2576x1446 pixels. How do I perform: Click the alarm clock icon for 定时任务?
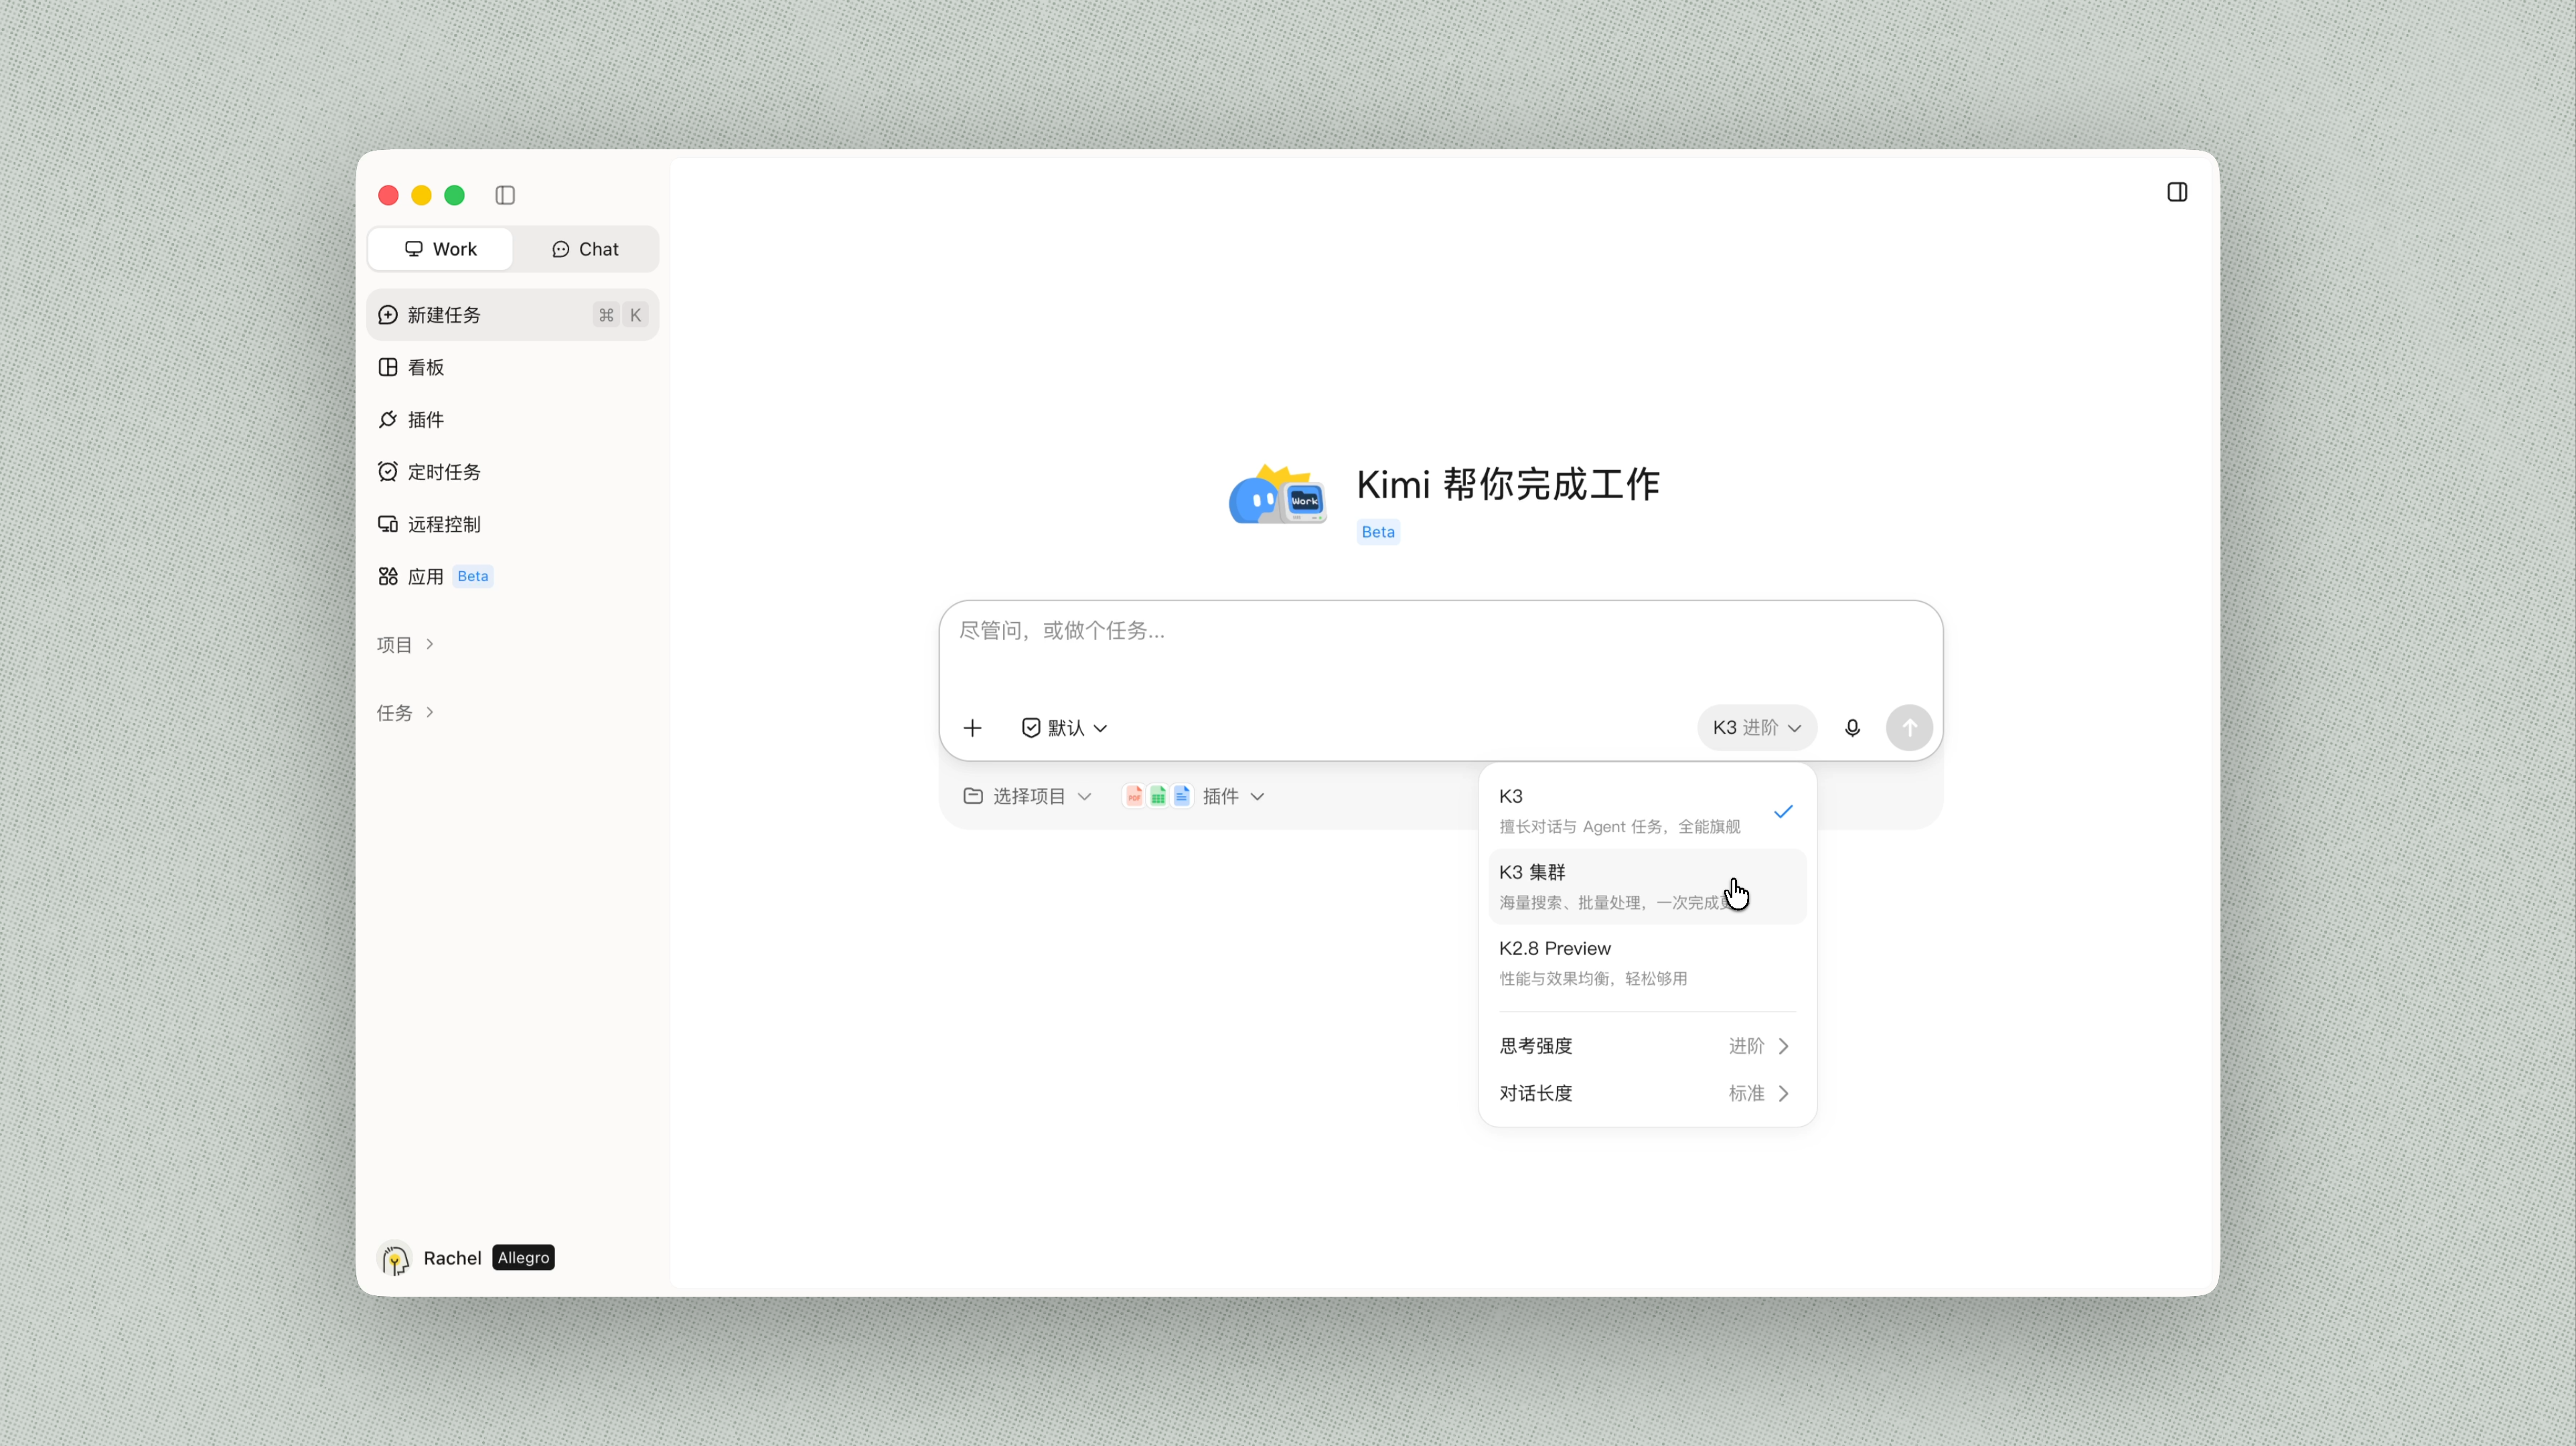[388, 471]
